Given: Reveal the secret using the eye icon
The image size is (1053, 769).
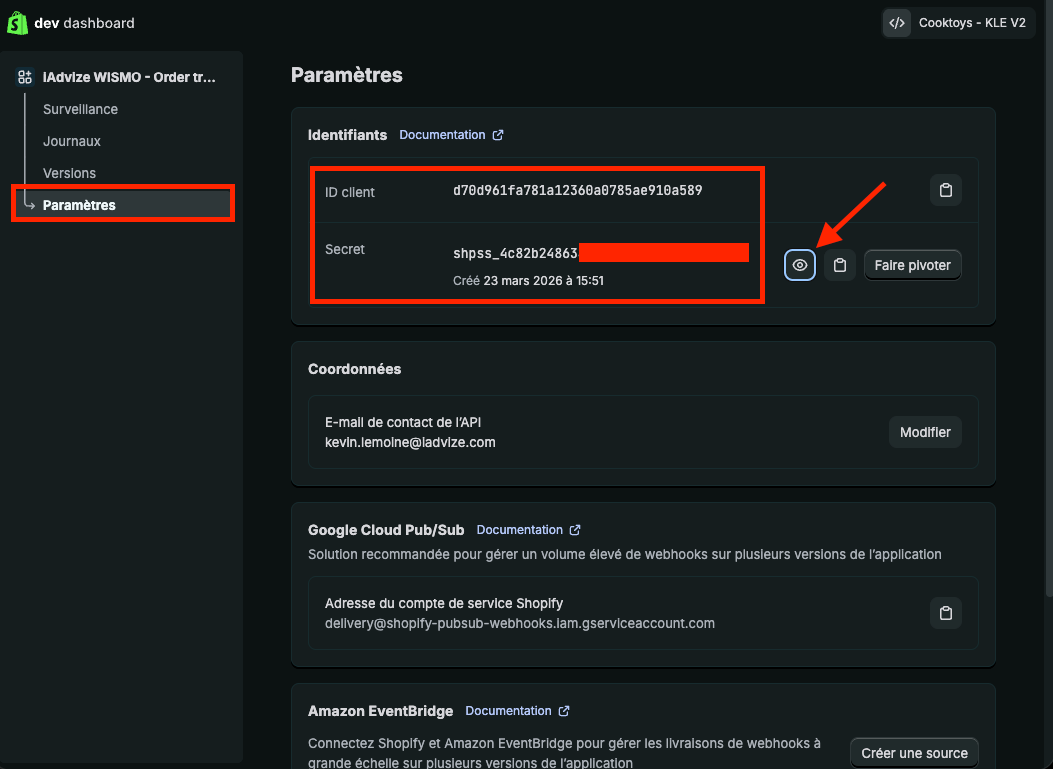Looking at the screenshot, I should (x=799, y=265).
